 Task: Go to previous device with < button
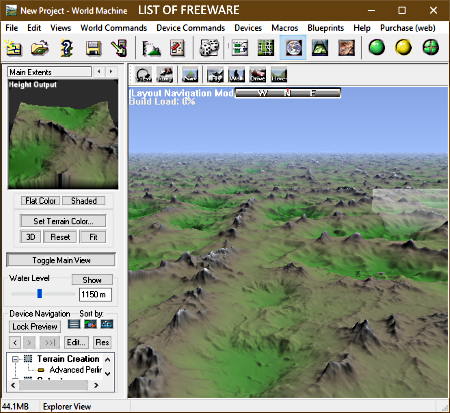click(15, 342)
